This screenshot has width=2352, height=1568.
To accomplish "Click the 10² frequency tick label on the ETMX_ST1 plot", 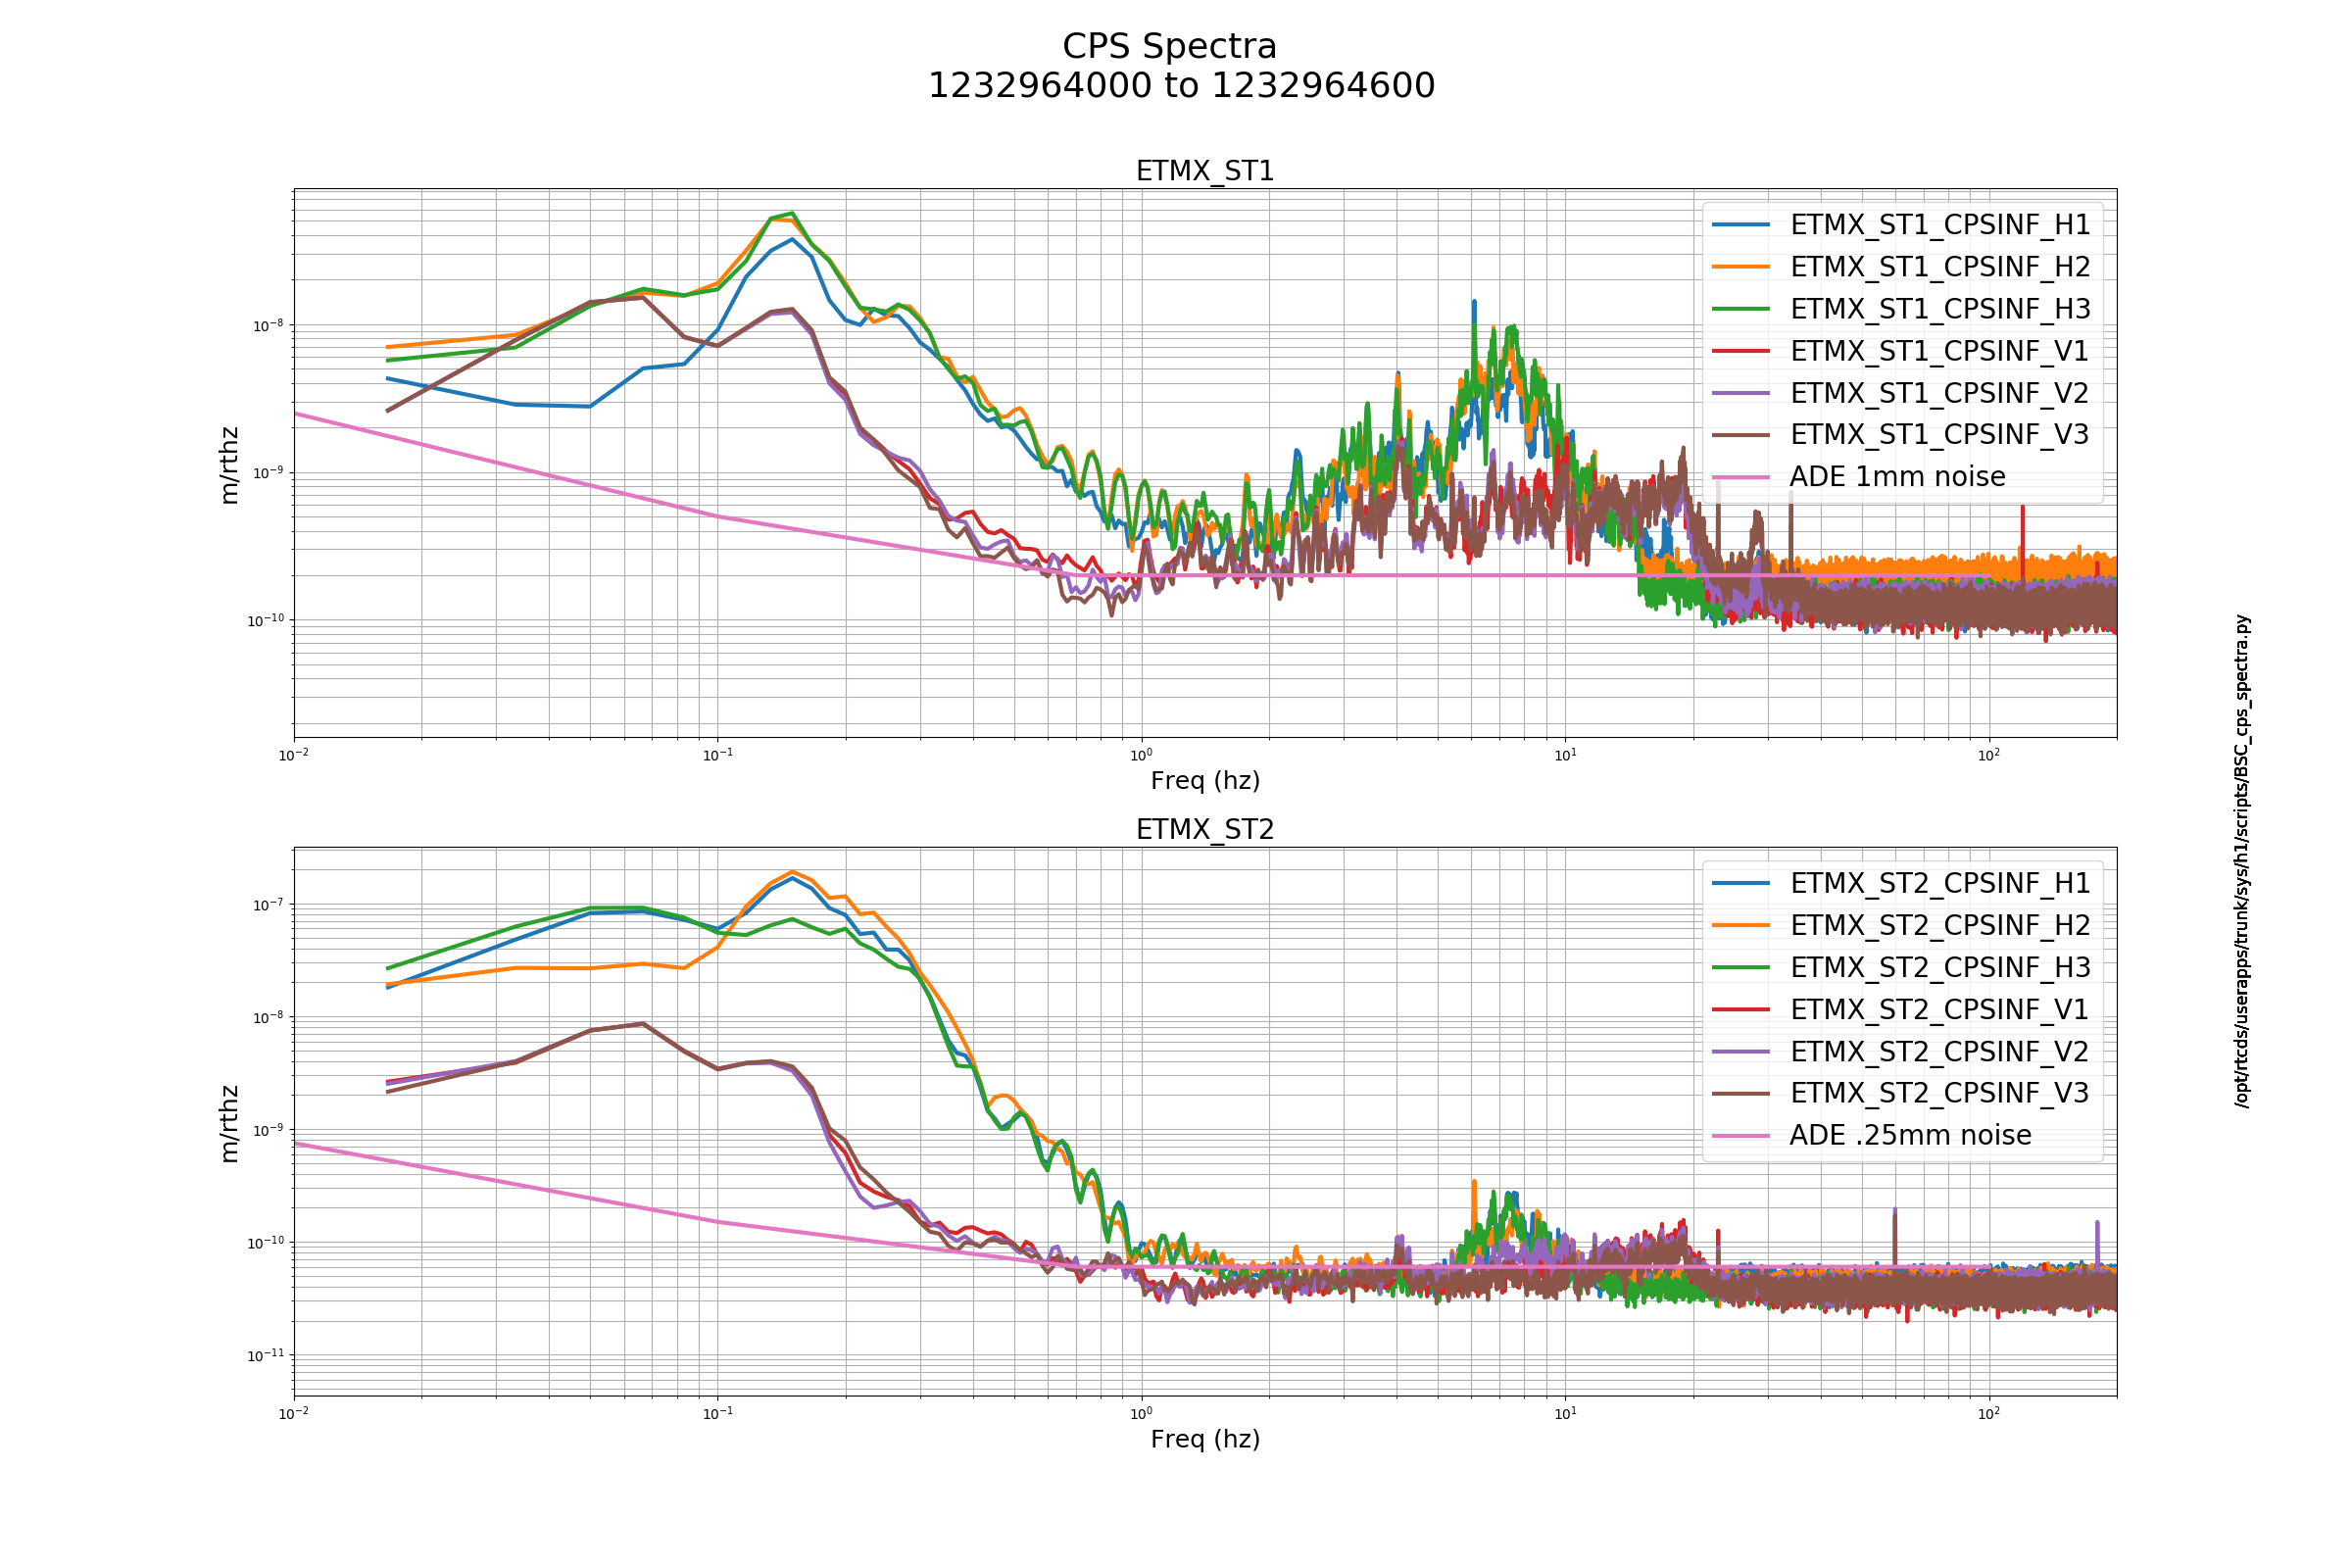I will click(1989, 755).
